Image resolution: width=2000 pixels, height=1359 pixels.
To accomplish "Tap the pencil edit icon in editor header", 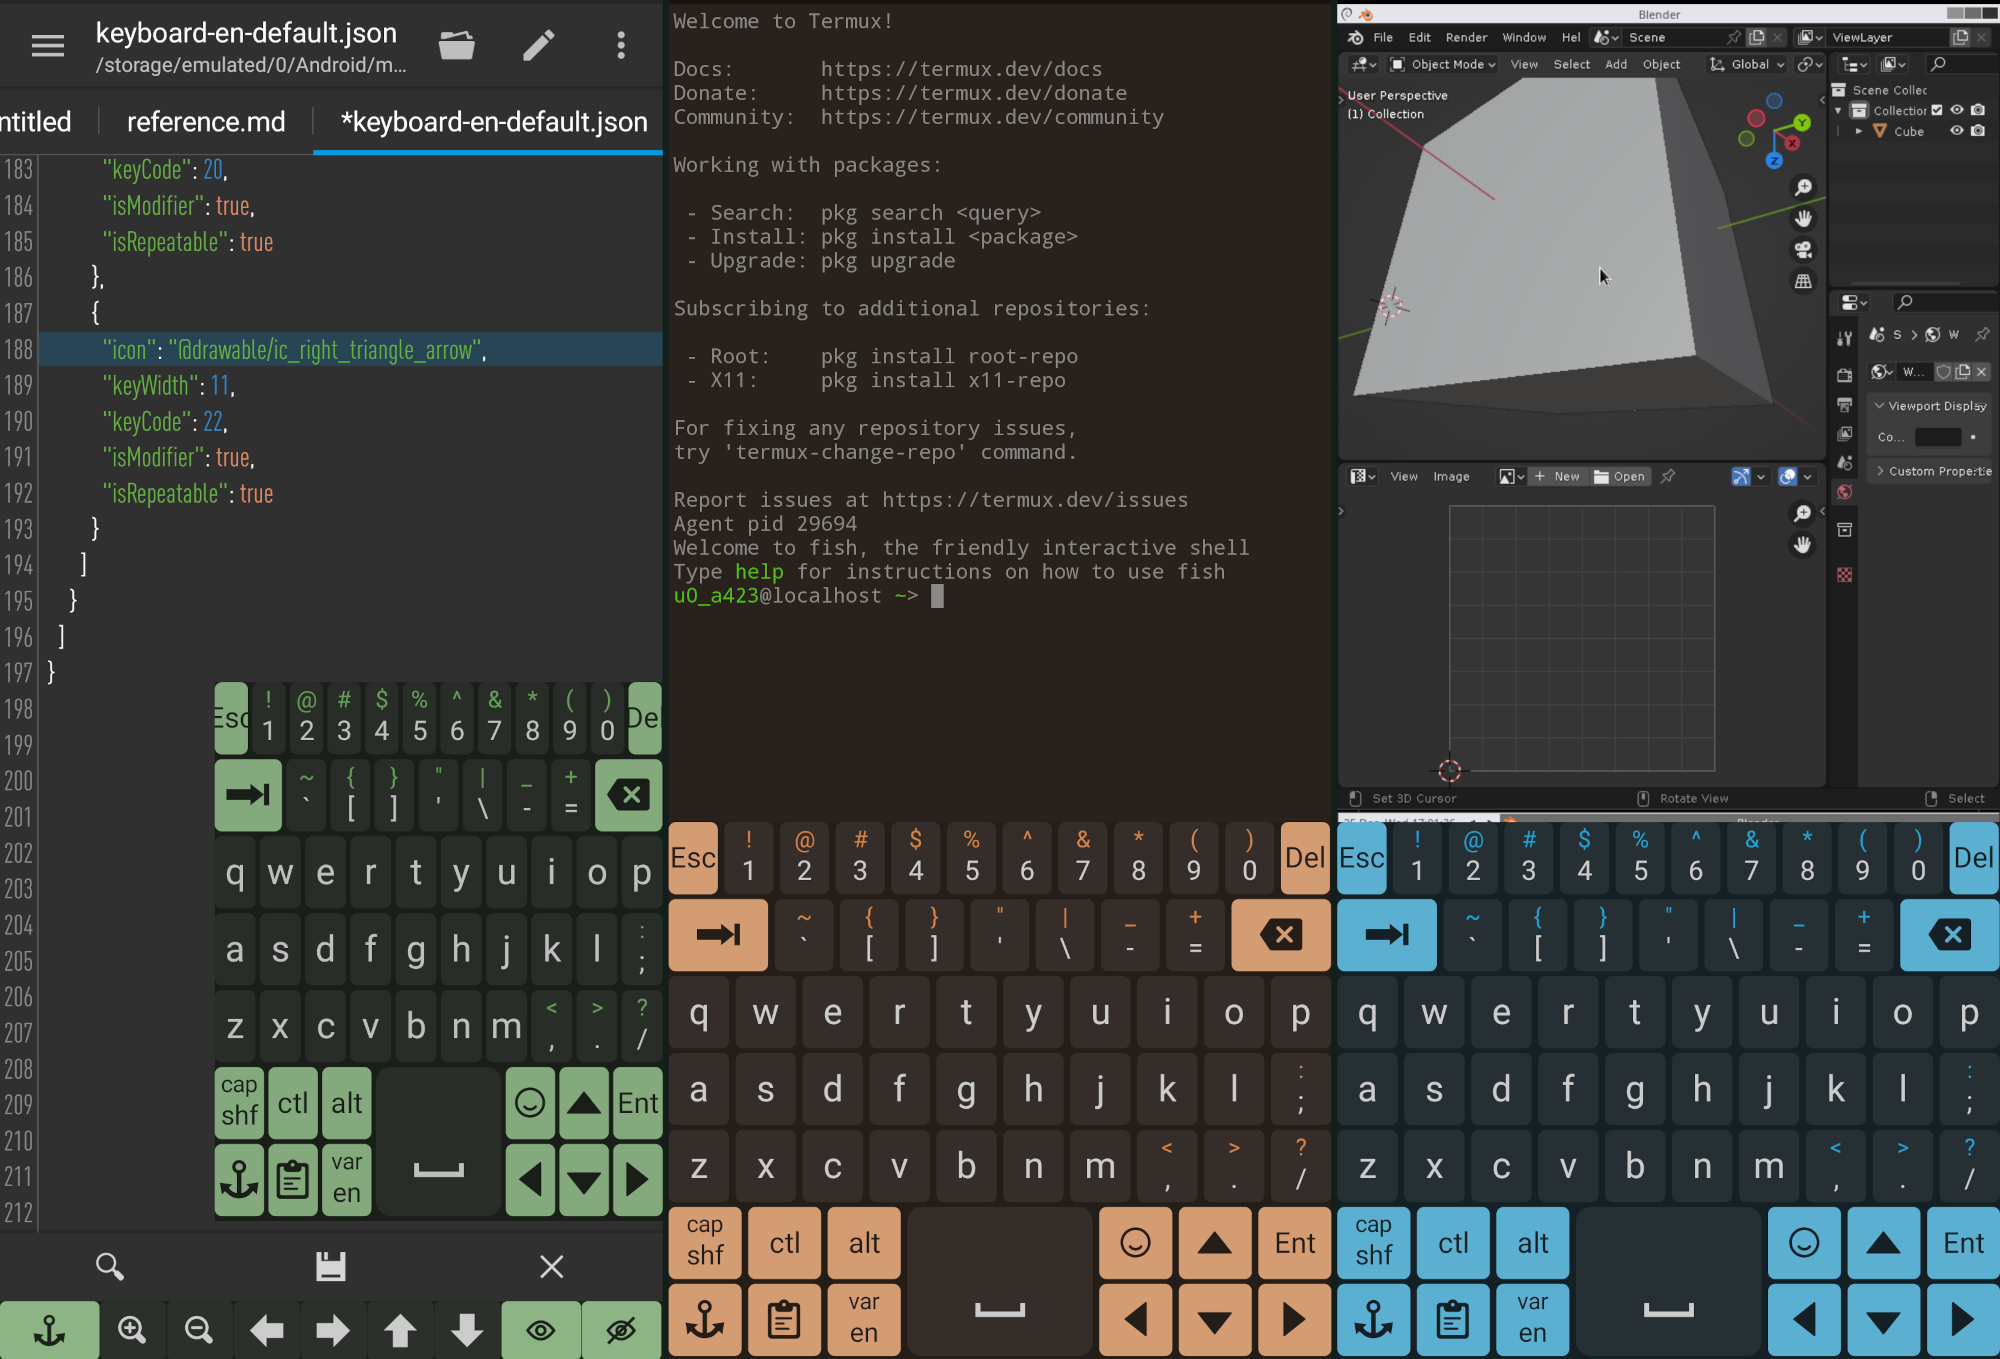I will click(539, 45).
